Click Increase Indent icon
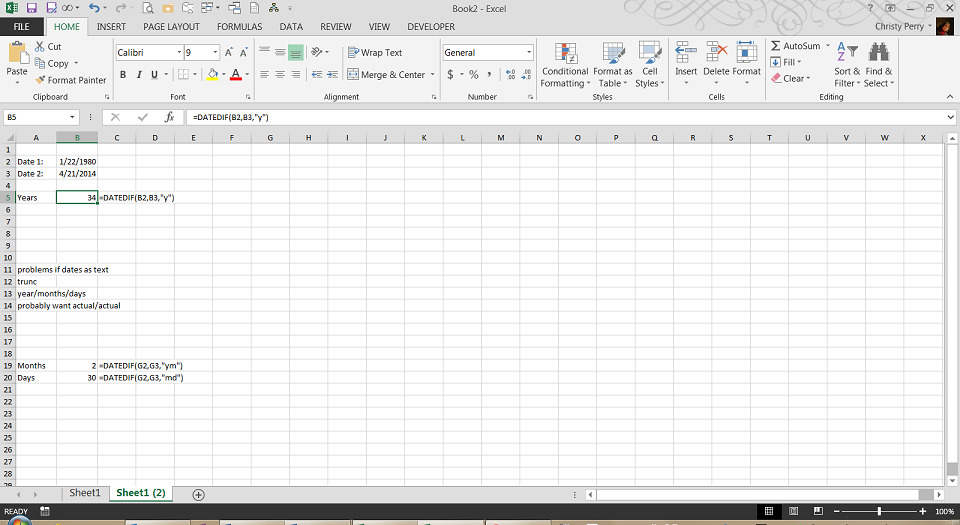This screenshot has width=960, height=525. (x=332, y=74)
